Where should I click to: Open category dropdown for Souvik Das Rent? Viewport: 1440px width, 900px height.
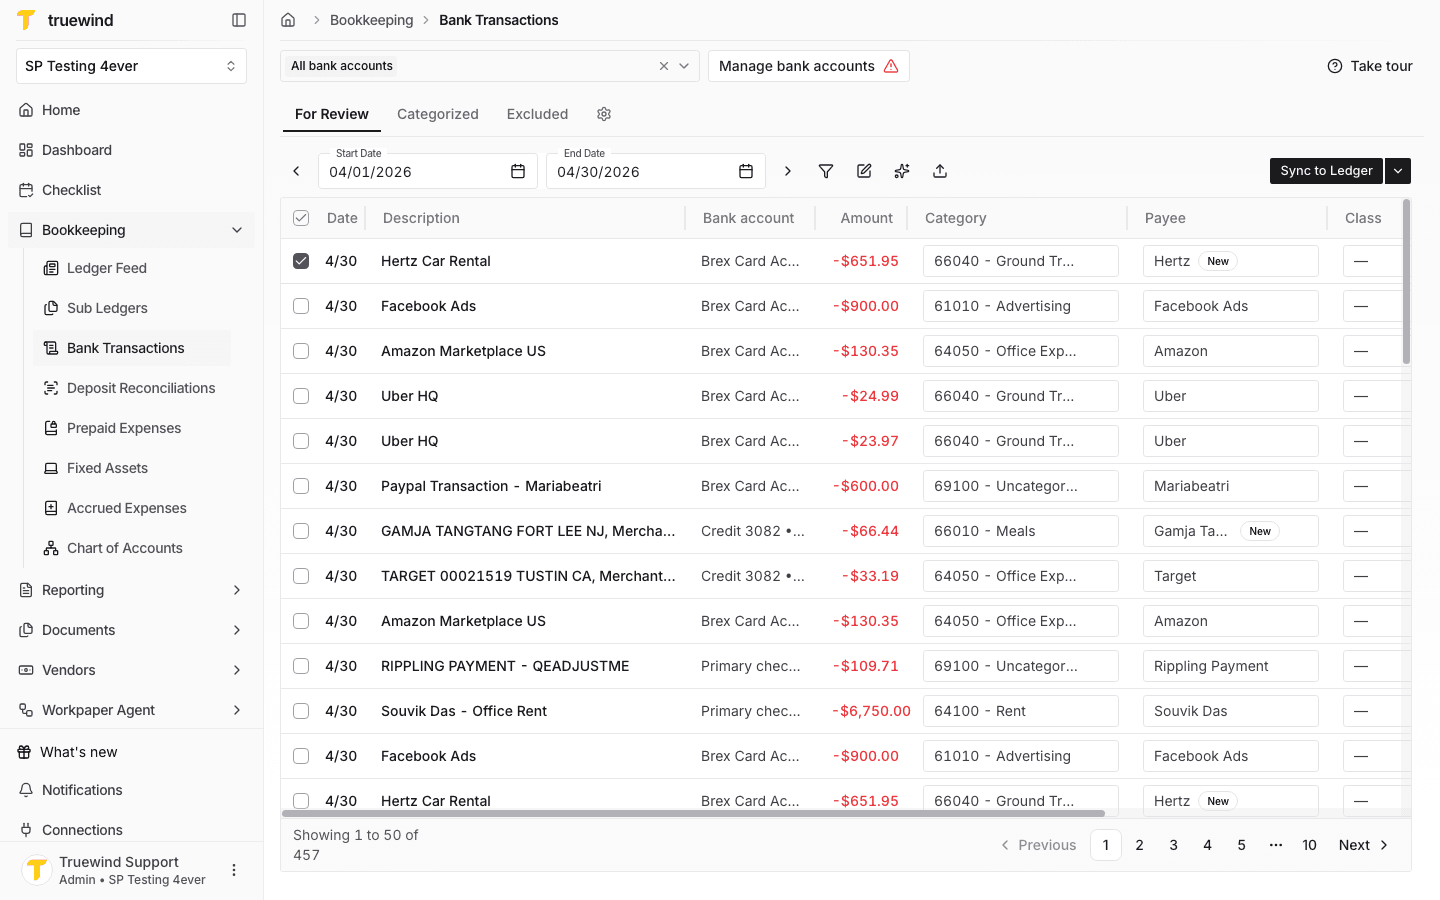[x=1021, y=711]
